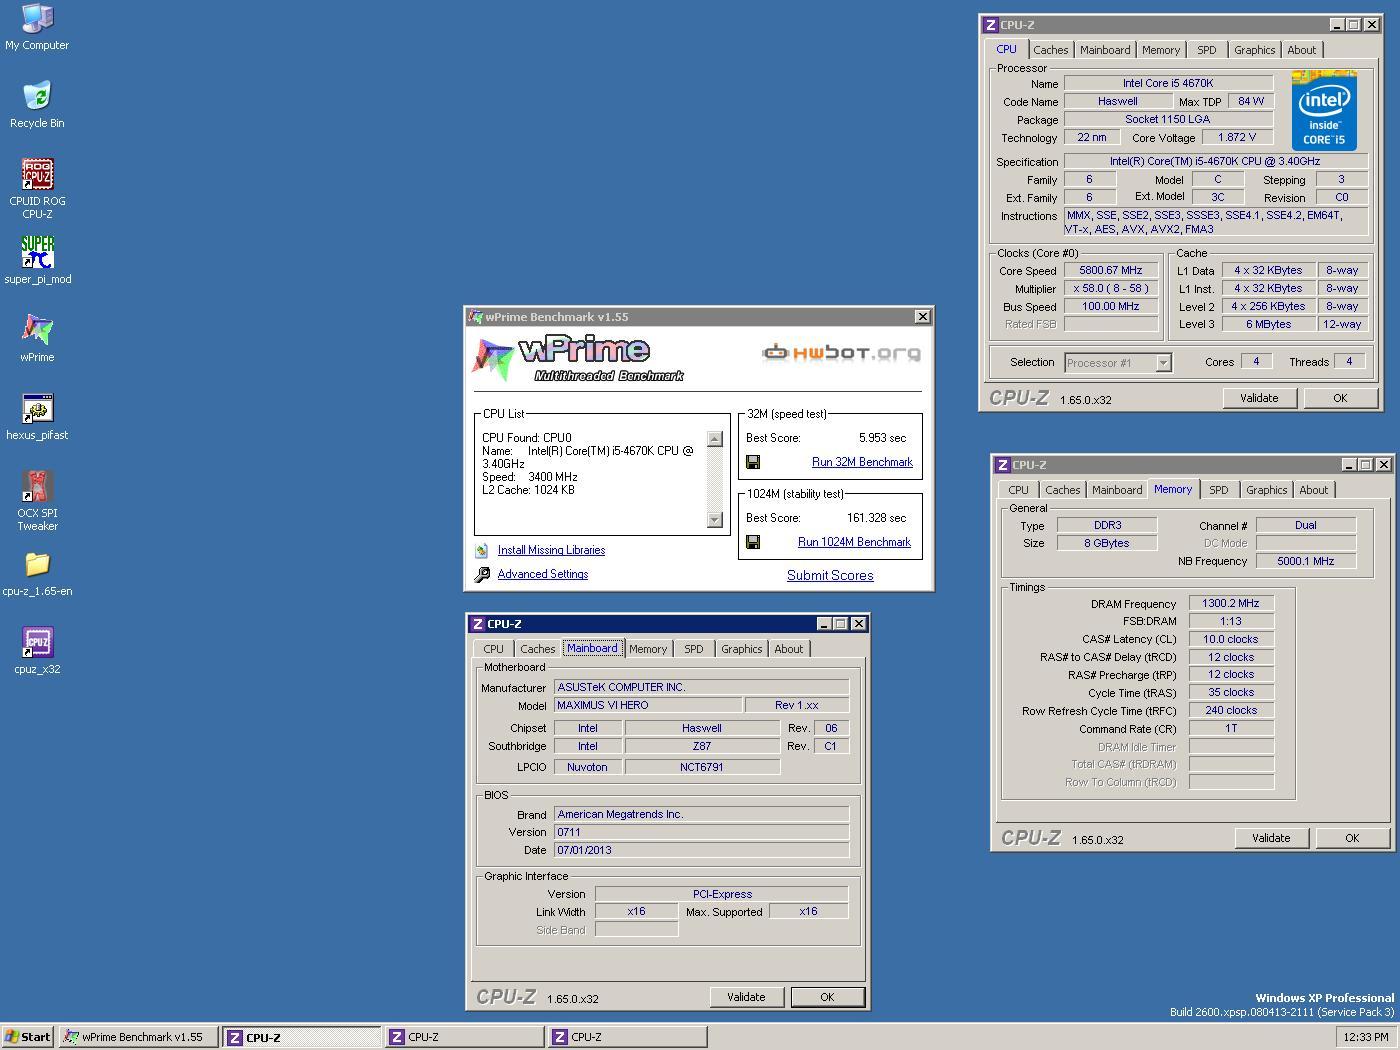Click the Intel Core i5 logo in CPU-Z

point(1324,110)
